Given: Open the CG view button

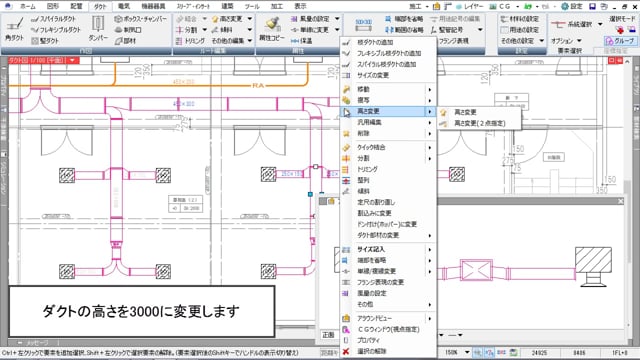Looking at the screenshot, I should click(500, 7).
